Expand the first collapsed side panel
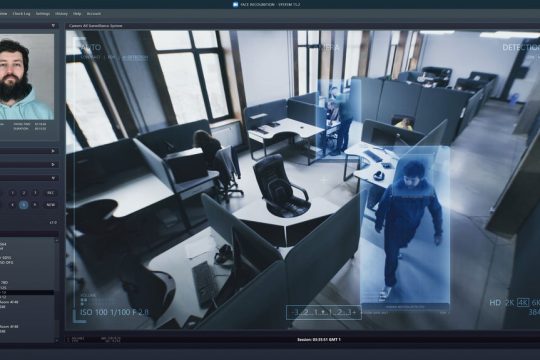Viewport: 540px width, 360px height. 53,151
